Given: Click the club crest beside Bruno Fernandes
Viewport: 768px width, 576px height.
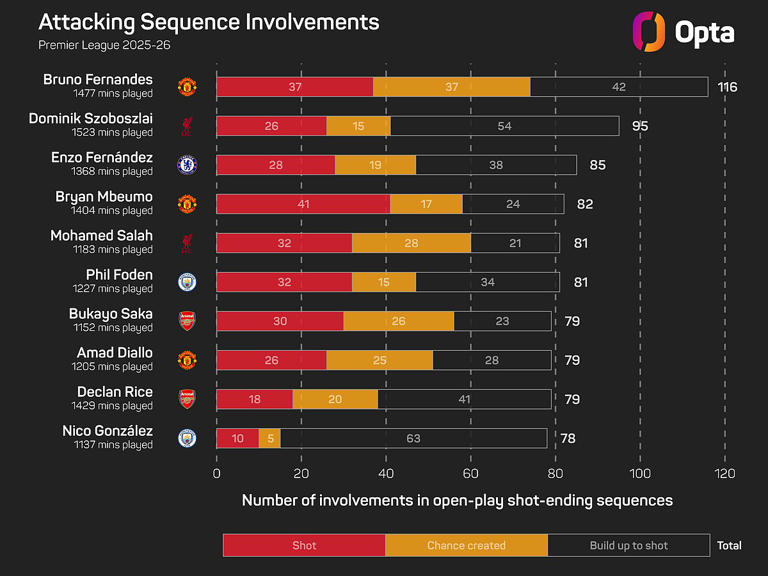Looking at the screenshot, I should pos(186,87).
